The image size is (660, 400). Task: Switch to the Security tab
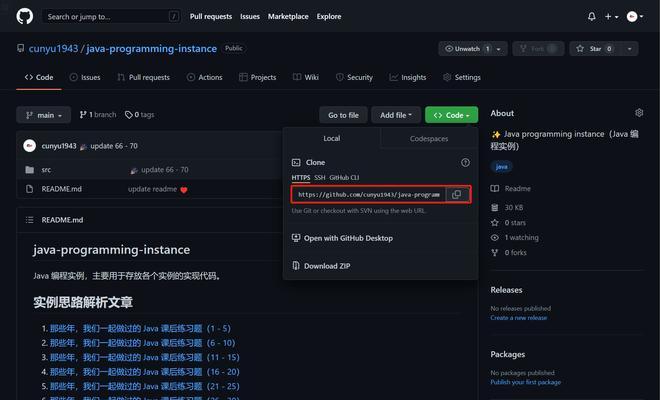pyautogui.click(x=354, y=77)
